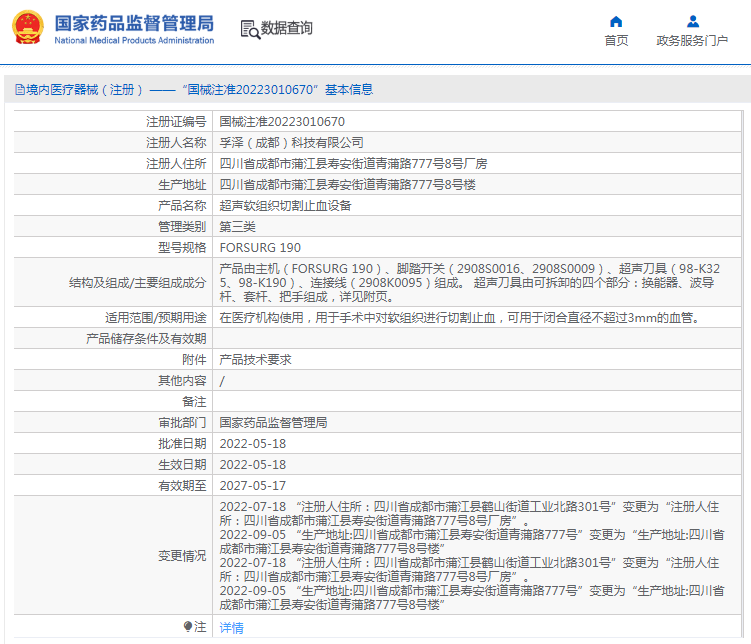Click the 生产地址 row label
751x644 pixels.
182,185
